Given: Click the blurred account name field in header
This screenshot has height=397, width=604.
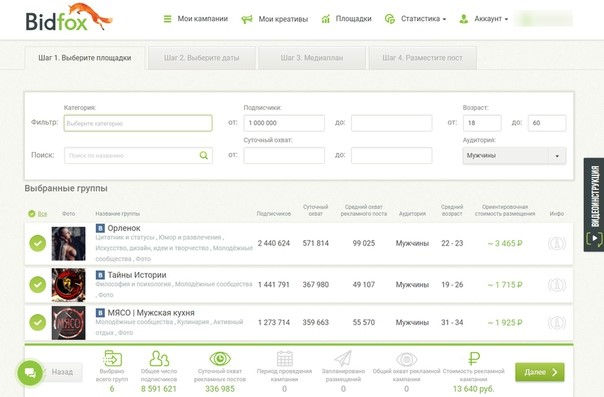Looking at the screenshot, I should coord(545,19).
